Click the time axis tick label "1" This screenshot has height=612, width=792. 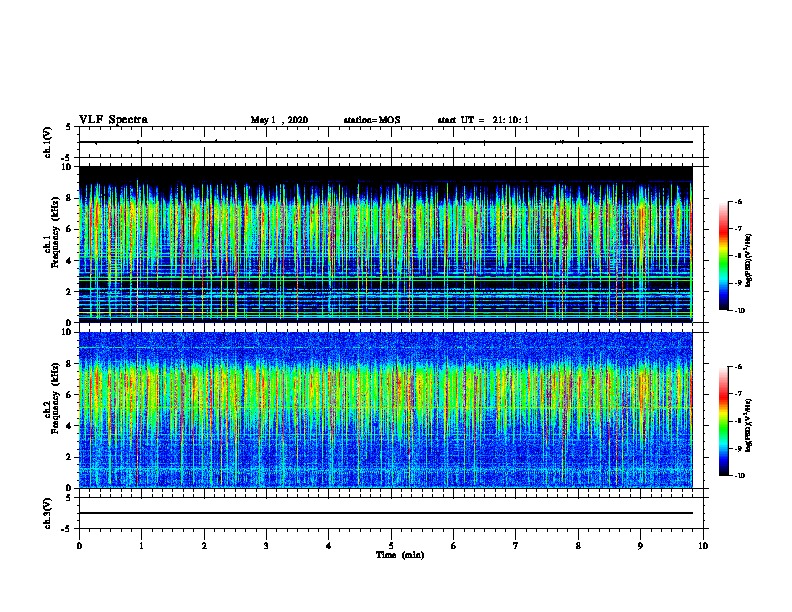[x=141, y=546]
